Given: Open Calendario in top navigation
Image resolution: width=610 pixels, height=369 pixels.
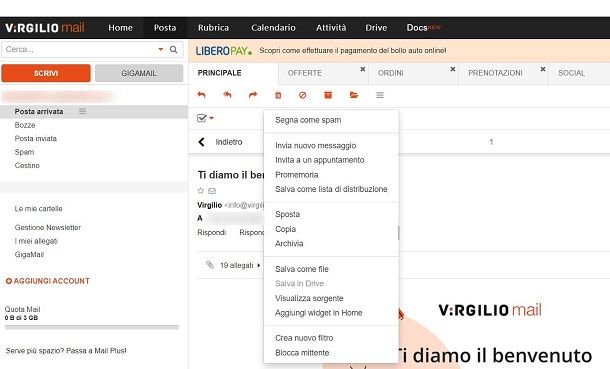Looking at the screenshot, I should point(273,28).
